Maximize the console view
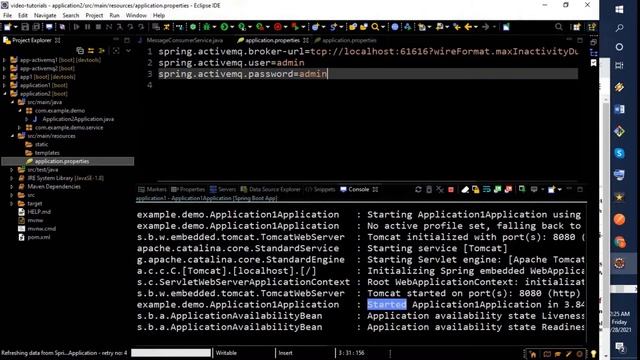This screenshot has width=640, height=360. [x=580, y=189]
